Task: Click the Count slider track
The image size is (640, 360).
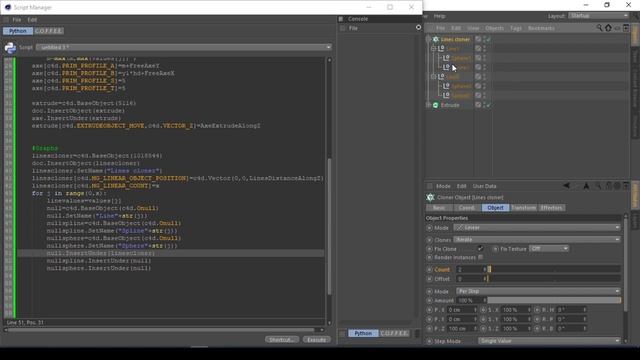Action: (554, 269)
